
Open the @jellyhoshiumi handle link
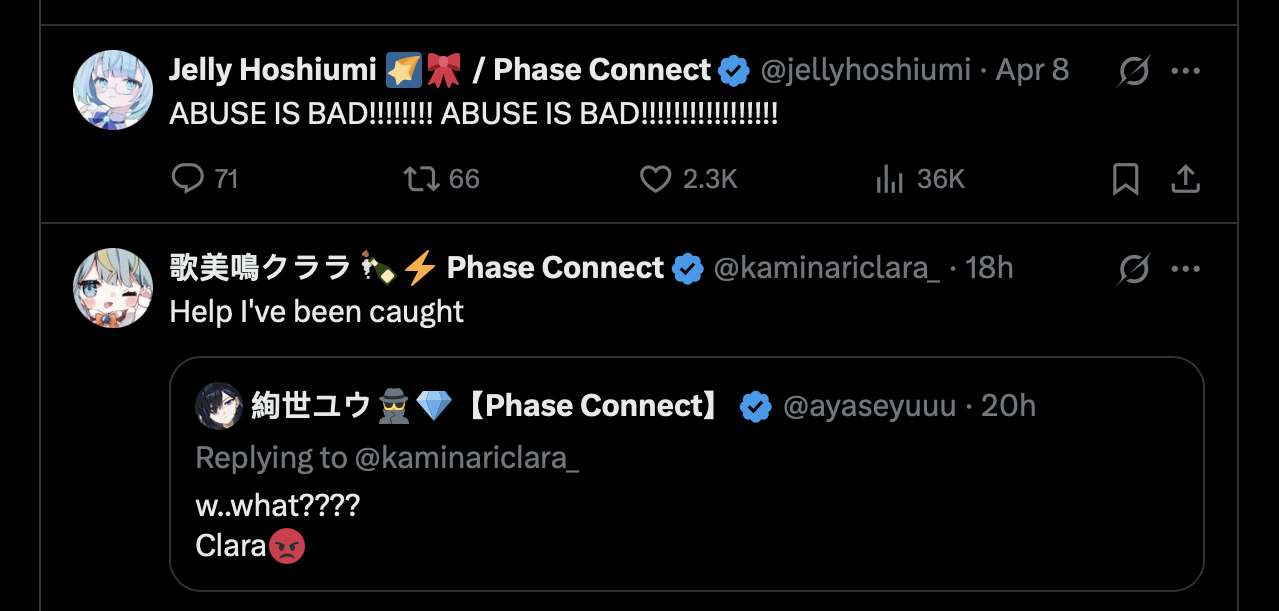[x=865, y=70]
